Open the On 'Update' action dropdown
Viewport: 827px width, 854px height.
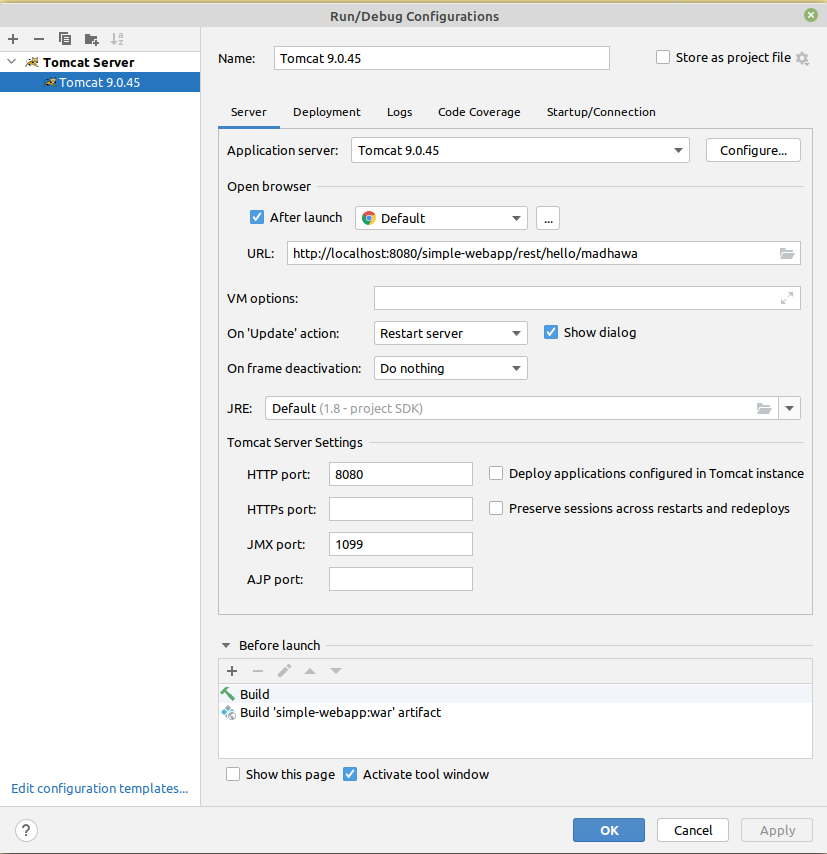451,333
